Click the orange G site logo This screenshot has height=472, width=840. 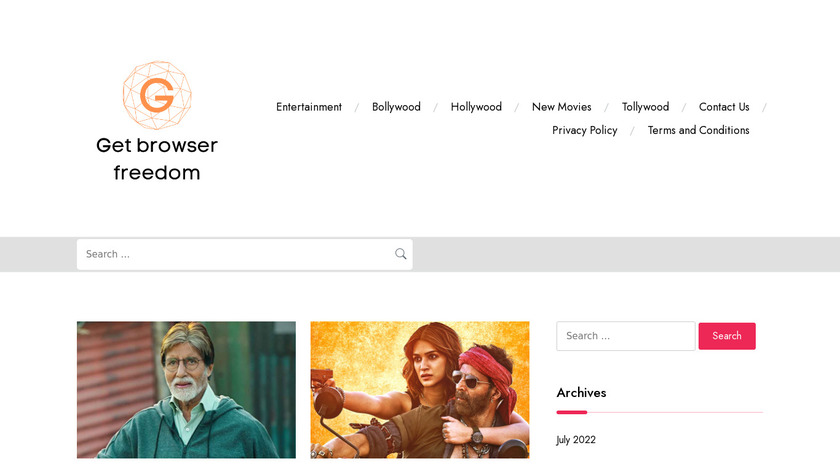click(x=157, y=95)
